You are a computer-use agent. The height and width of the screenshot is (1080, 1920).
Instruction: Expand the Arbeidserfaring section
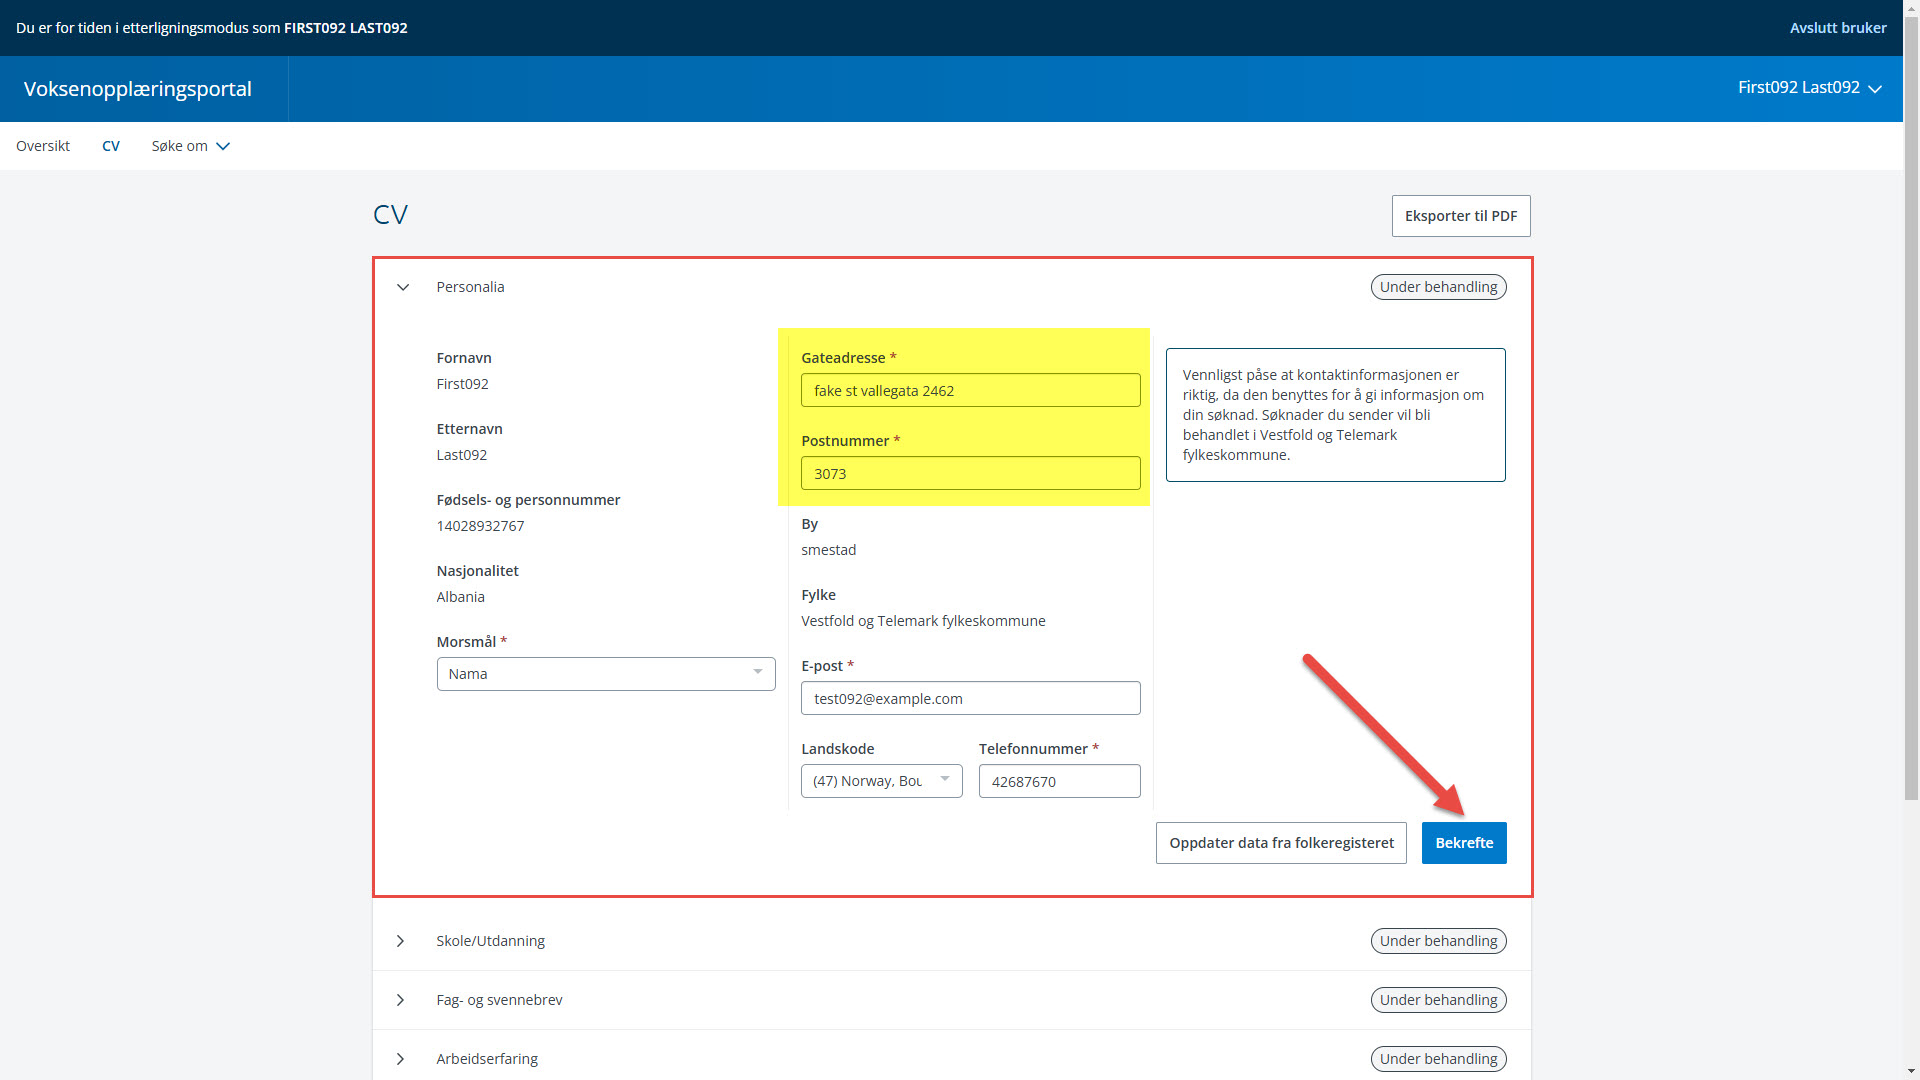click(x=401, y=1059)
